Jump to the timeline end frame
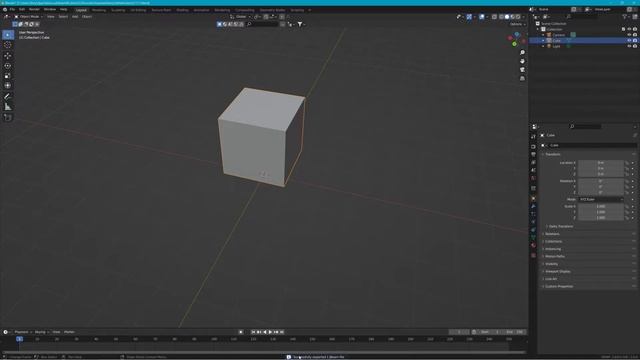 282,332
